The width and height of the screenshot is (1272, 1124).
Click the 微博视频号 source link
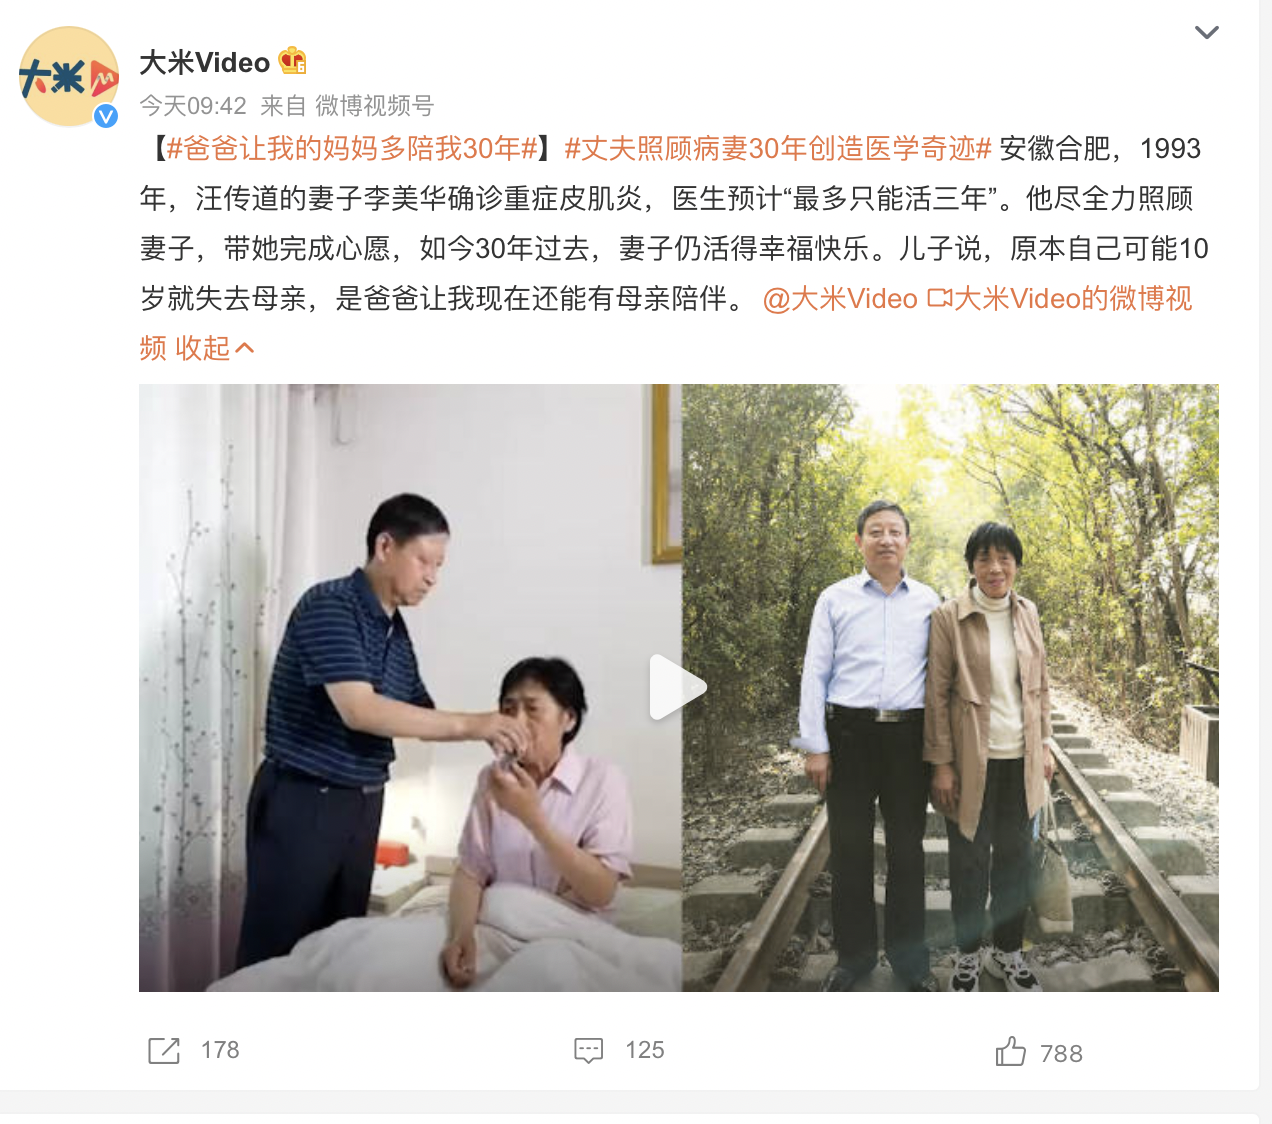click(x=375, y=106)
